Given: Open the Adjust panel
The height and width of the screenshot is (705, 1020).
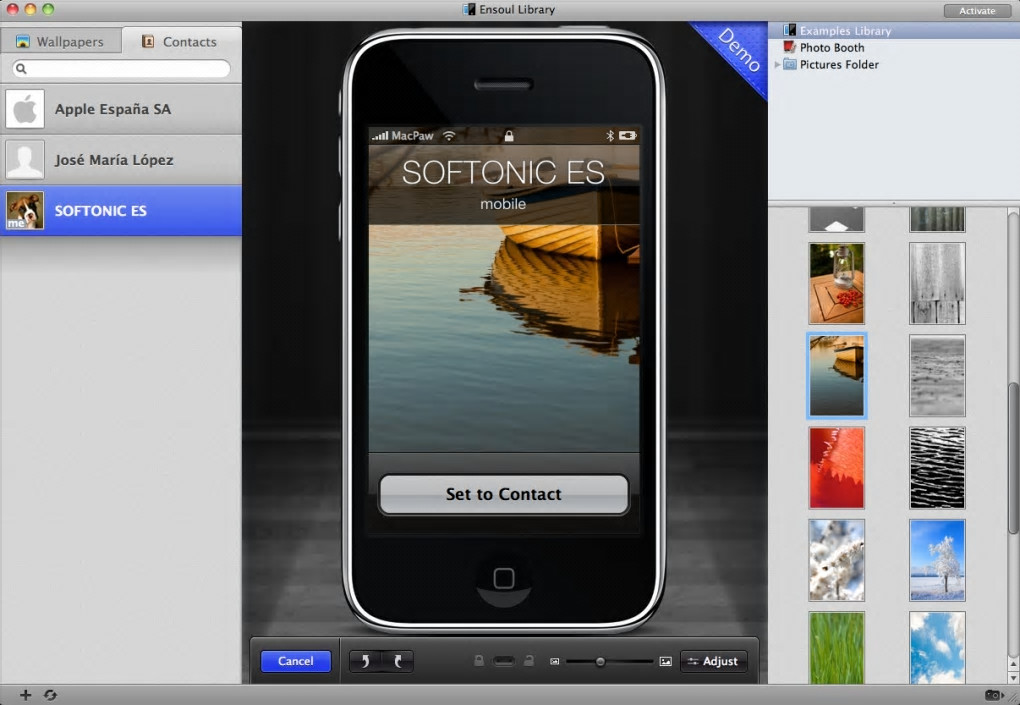Looking at the screenshot, I should [x=714, y=661].
